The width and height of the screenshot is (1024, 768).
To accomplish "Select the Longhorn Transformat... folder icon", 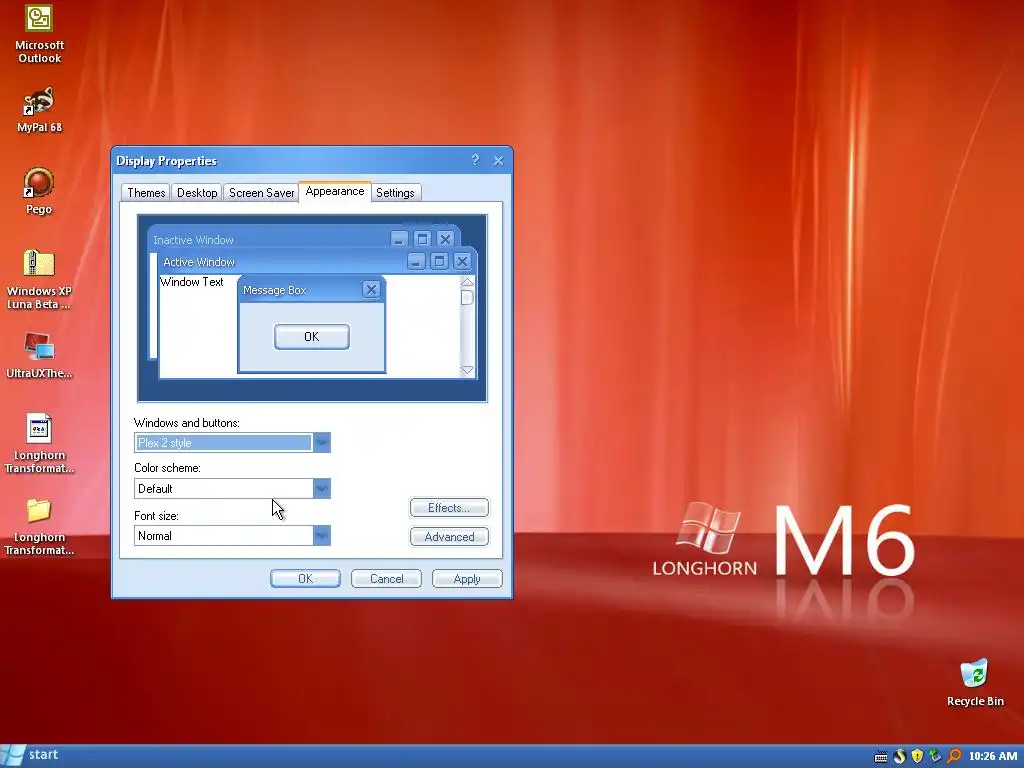I will coord(39,526).
